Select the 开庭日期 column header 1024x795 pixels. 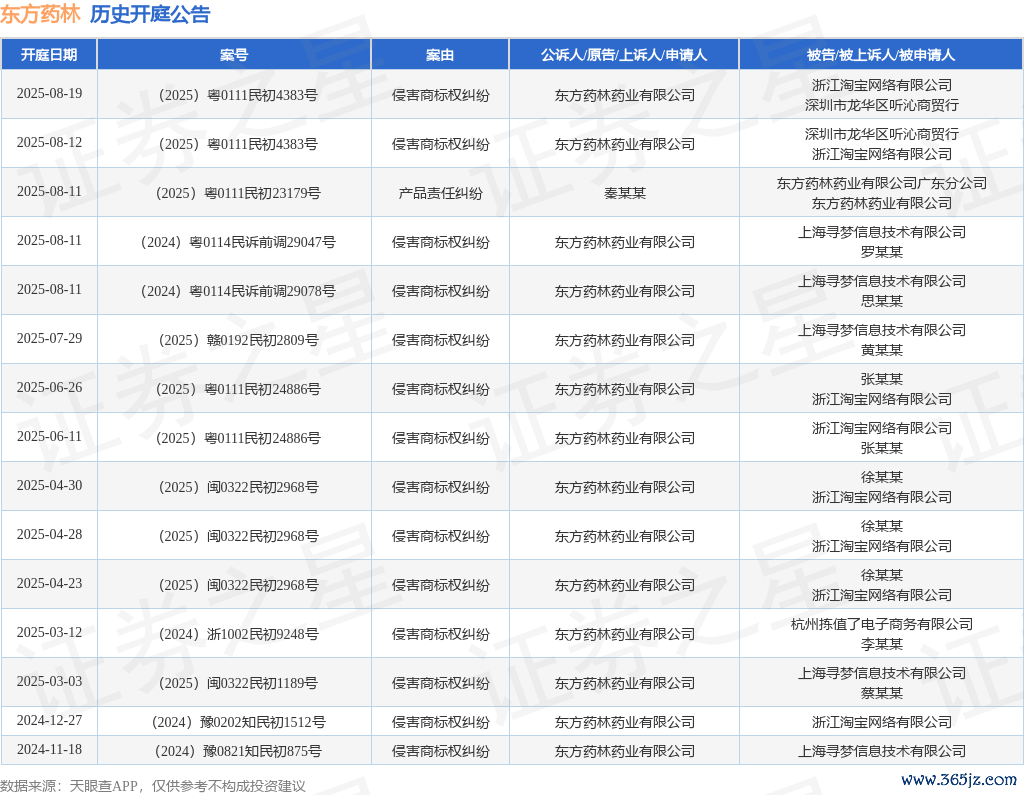point(49,55)
